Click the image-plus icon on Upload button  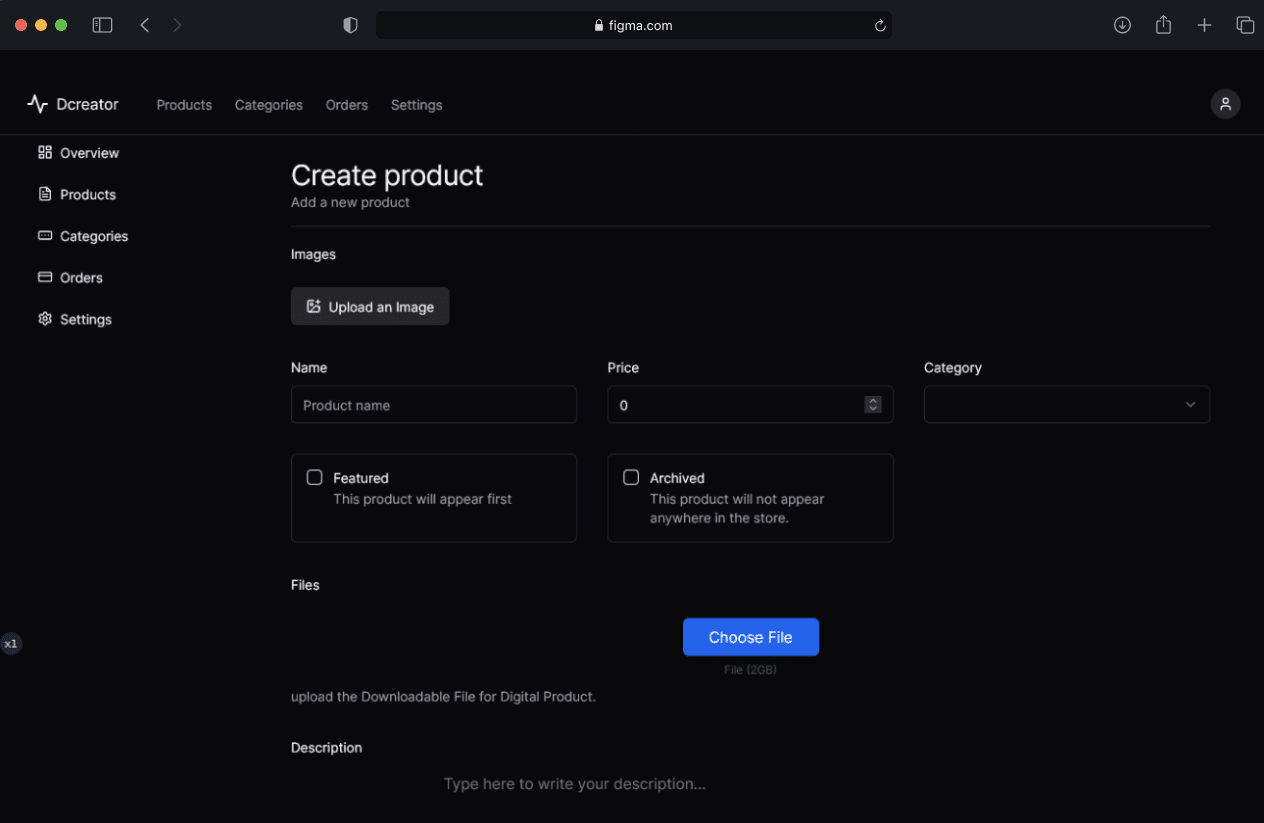[x=313, y=307]
